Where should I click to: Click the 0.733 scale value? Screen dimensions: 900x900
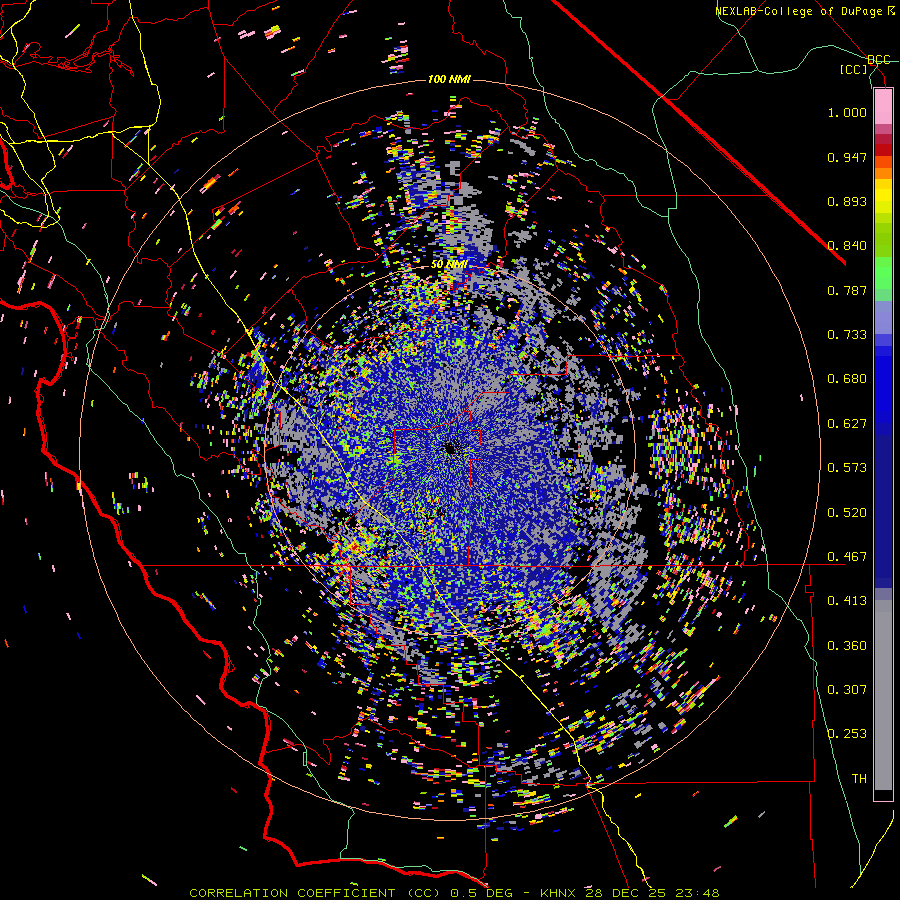point(847,335)
